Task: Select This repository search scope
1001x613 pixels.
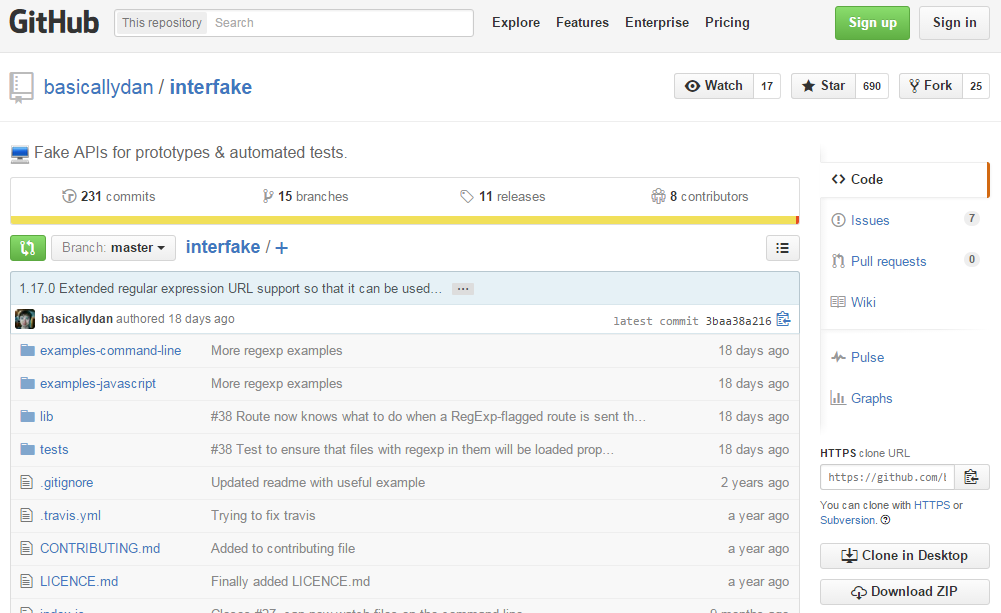Action: point(162,23)
